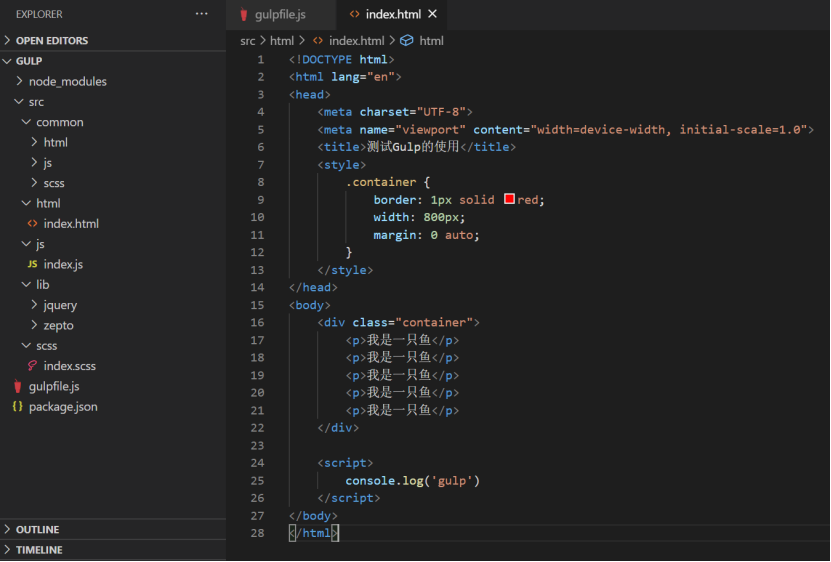Open the Explorer more actions ellipsis
Image resolution: width=831 pixels, height=562 pixels.
(201, 14)
